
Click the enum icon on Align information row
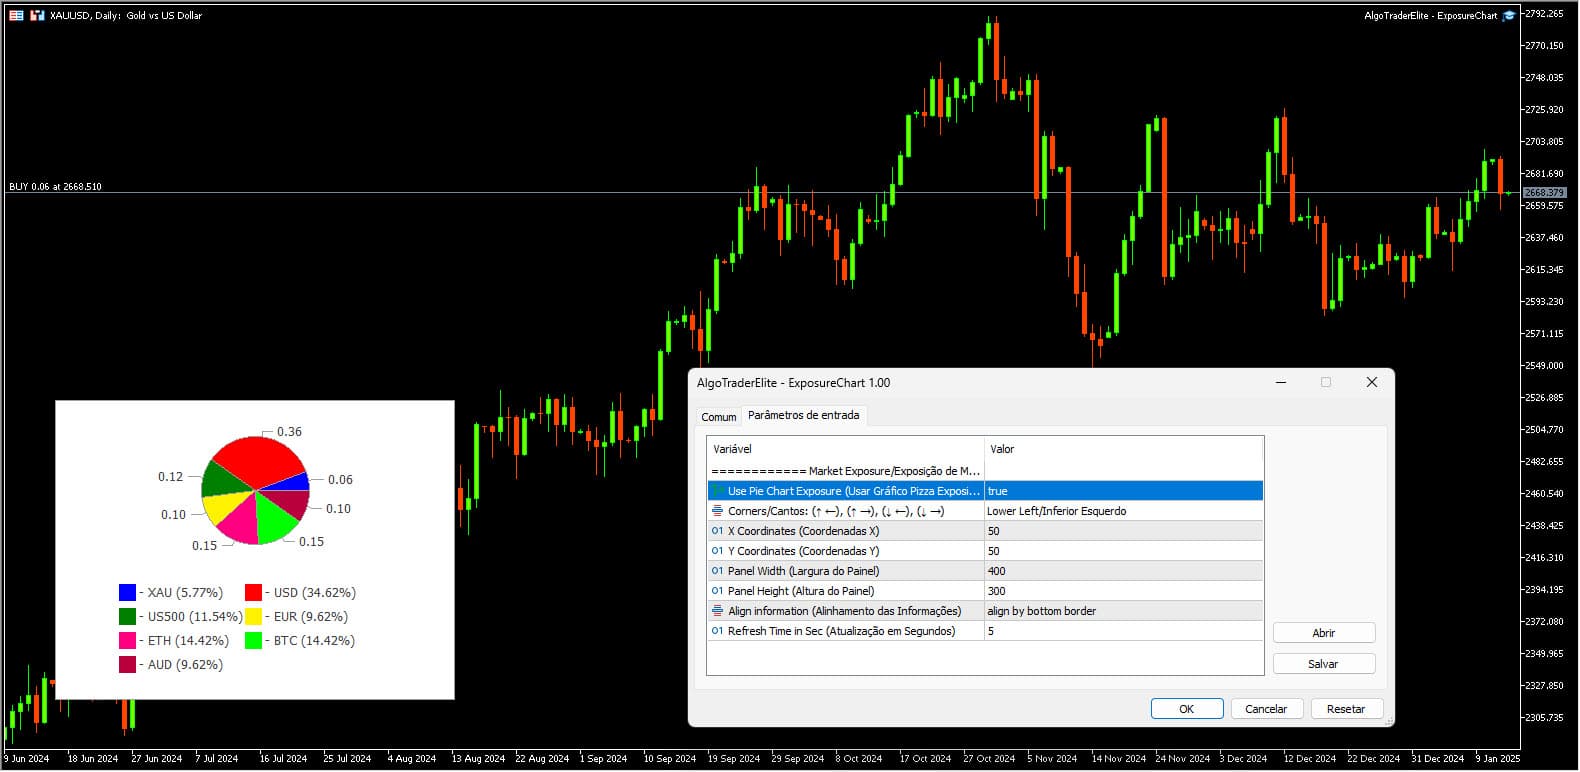717,611
